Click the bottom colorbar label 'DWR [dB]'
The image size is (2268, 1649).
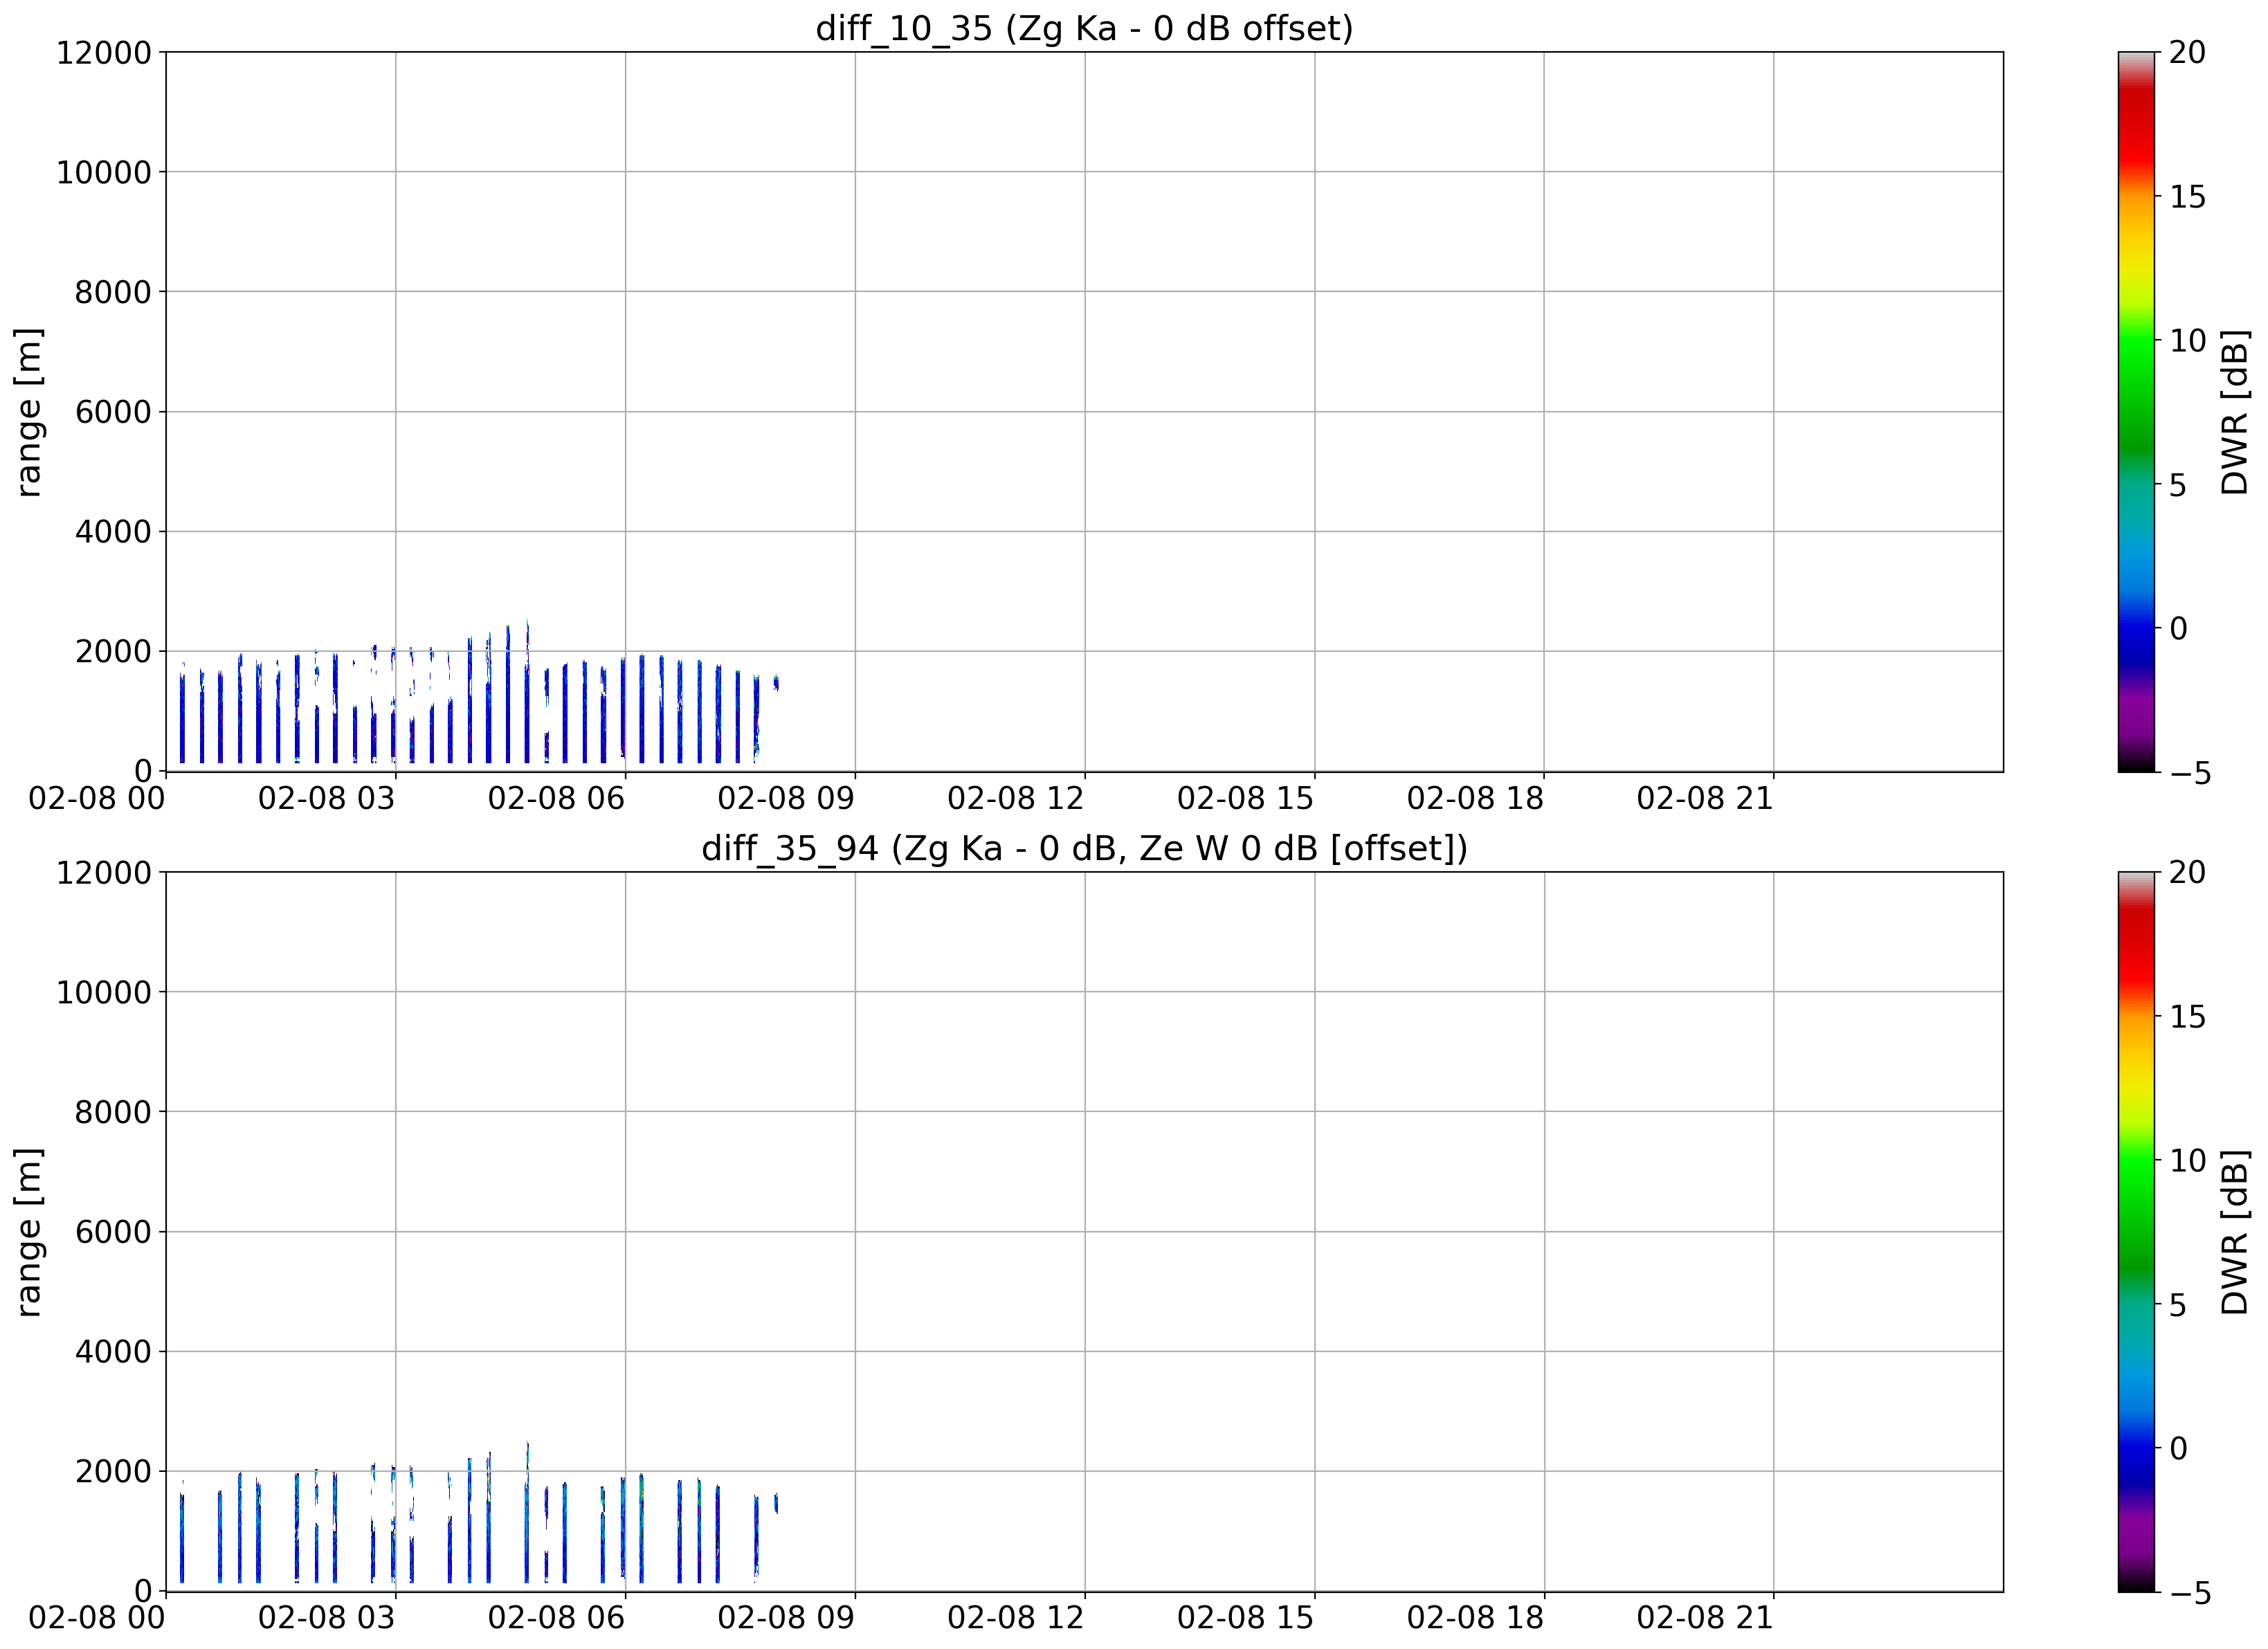[2234, 1232]
